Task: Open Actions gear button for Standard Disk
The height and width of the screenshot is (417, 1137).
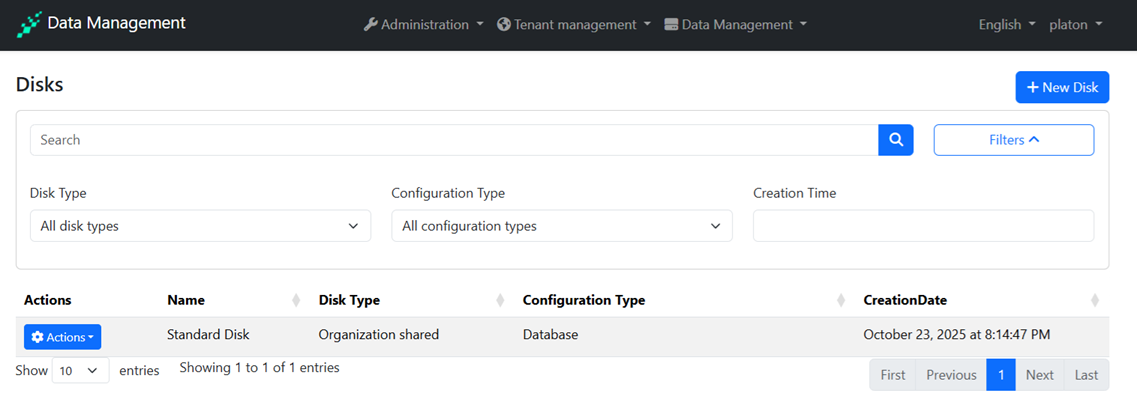Action: tap(62, 337)
